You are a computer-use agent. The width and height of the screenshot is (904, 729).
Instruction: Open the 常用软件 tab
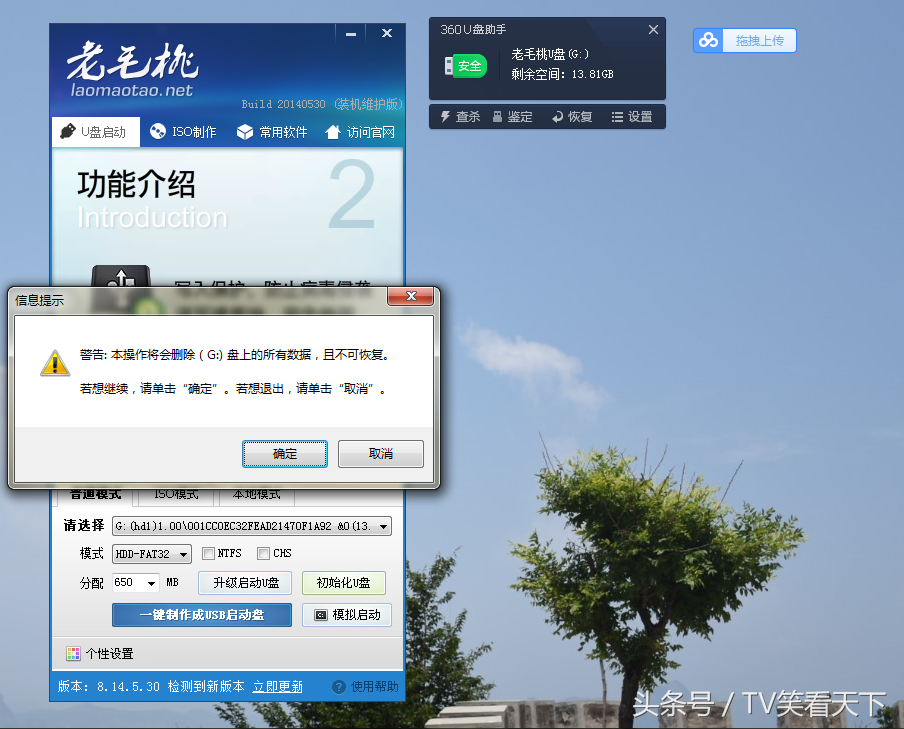coord(272,132)
